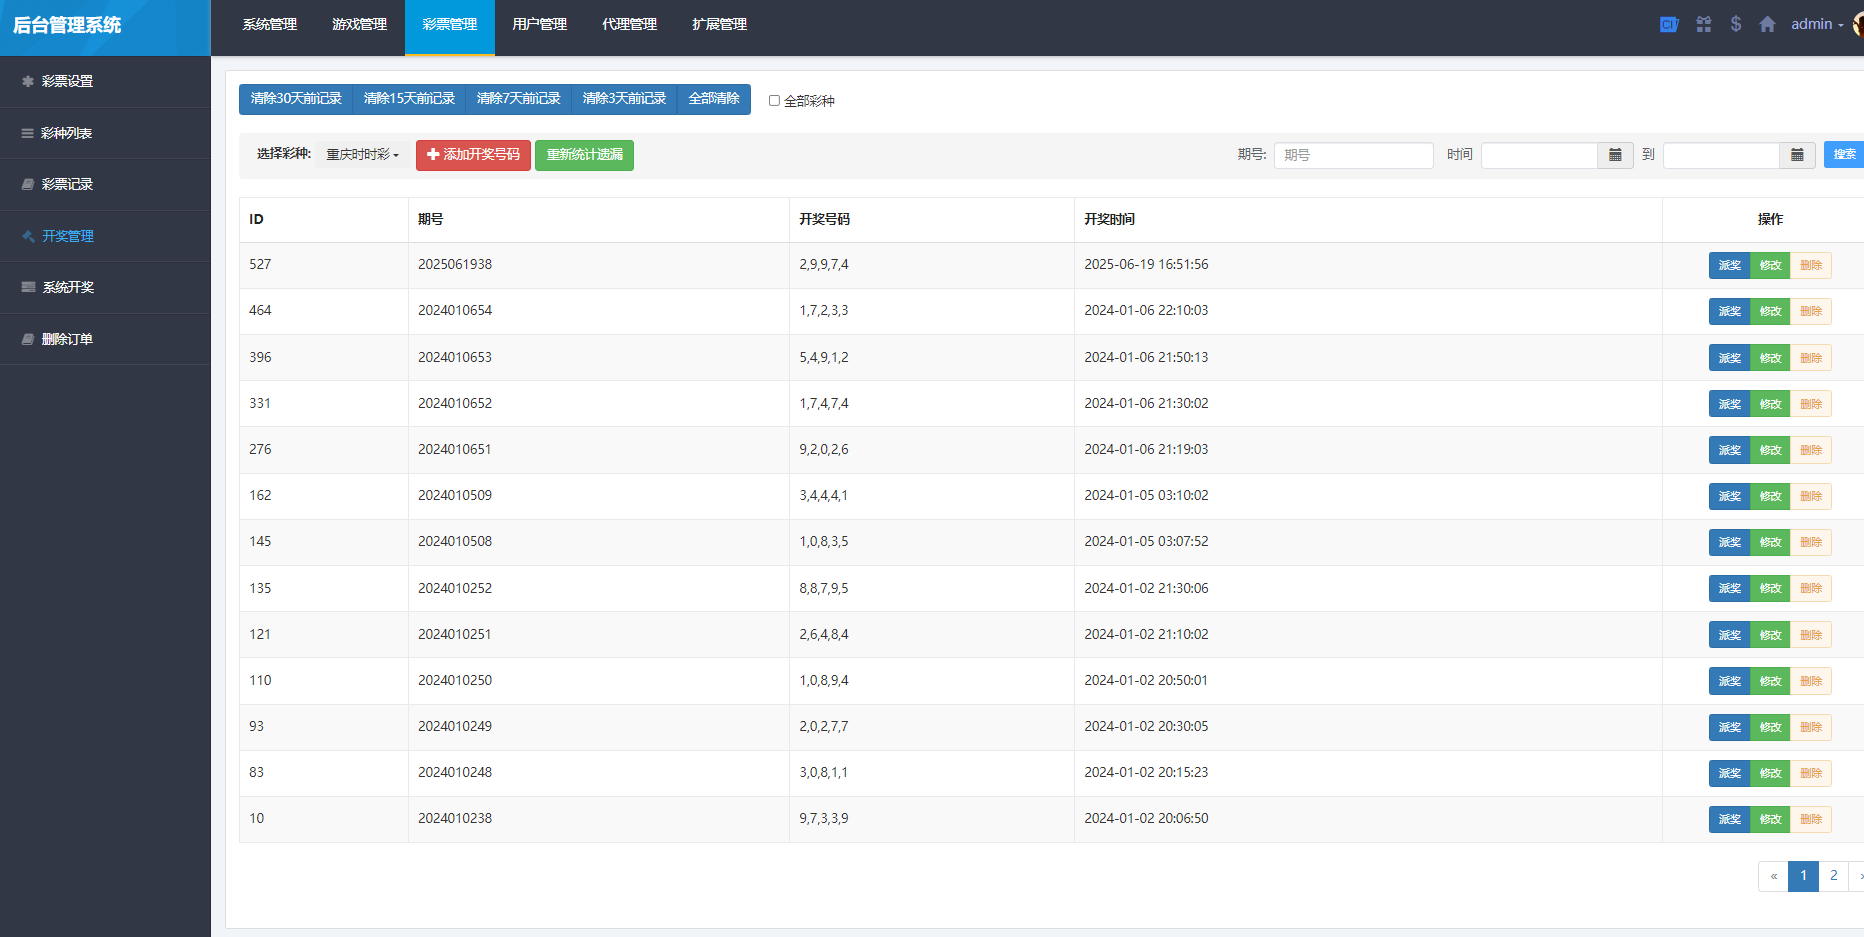Click inside the 期号 search field
Screen dimensions: 1864x937
point(1353,155)
